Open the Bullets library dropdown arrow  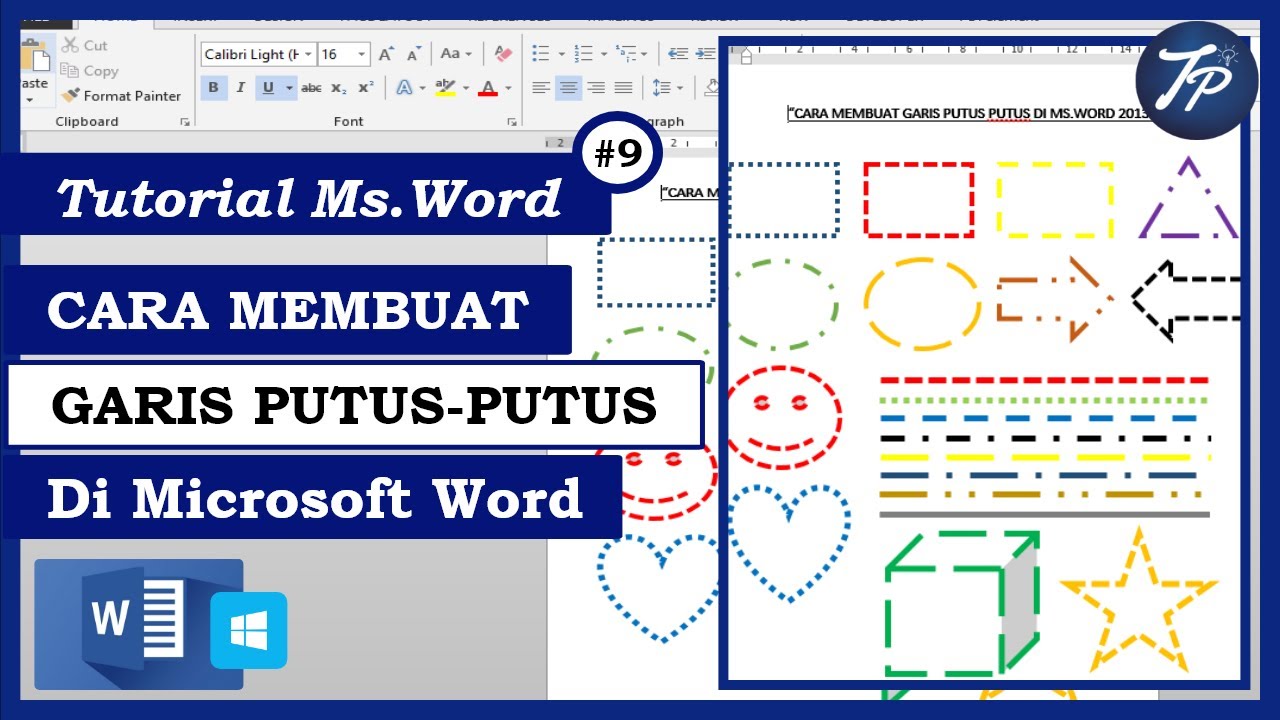561,54
